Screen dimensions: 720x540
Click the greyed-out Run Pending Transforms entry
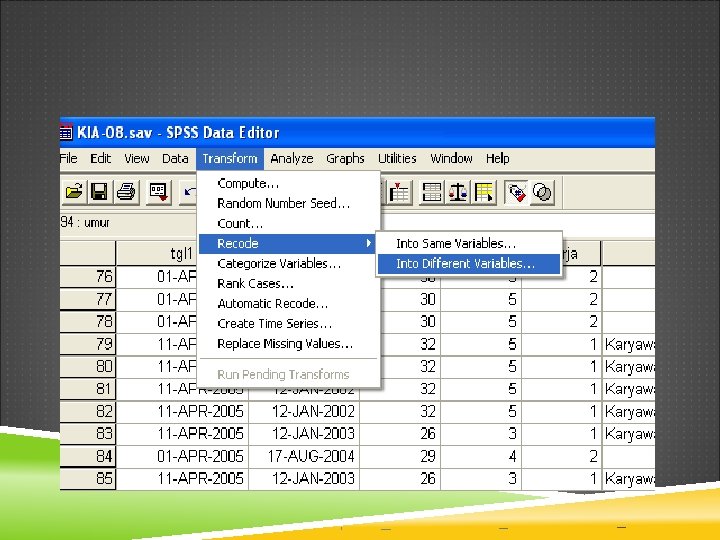click(x=288, y=375)
